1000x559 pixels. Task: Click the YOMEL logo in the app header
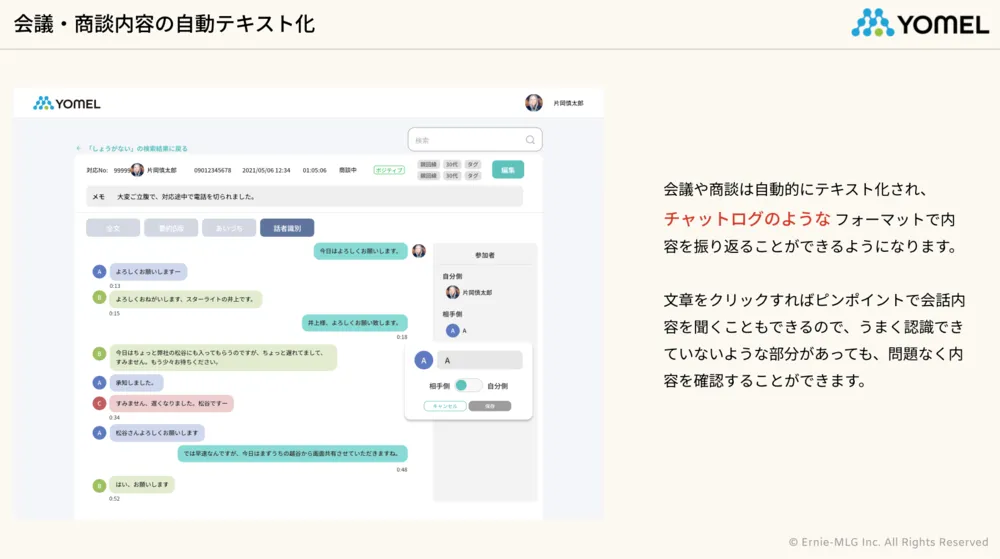[x=67, y=103]
